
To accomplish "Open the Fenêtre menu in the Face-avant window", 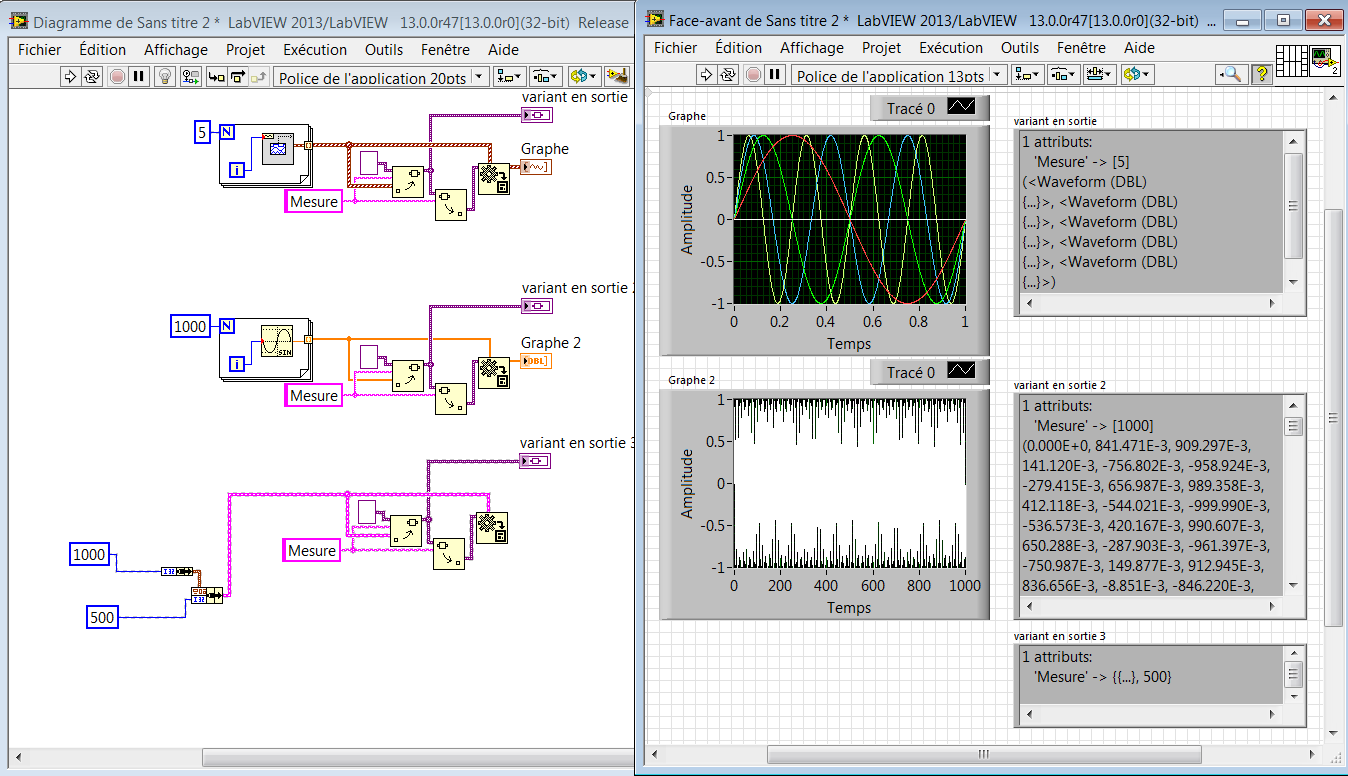I will click(x=1080, y=47).
